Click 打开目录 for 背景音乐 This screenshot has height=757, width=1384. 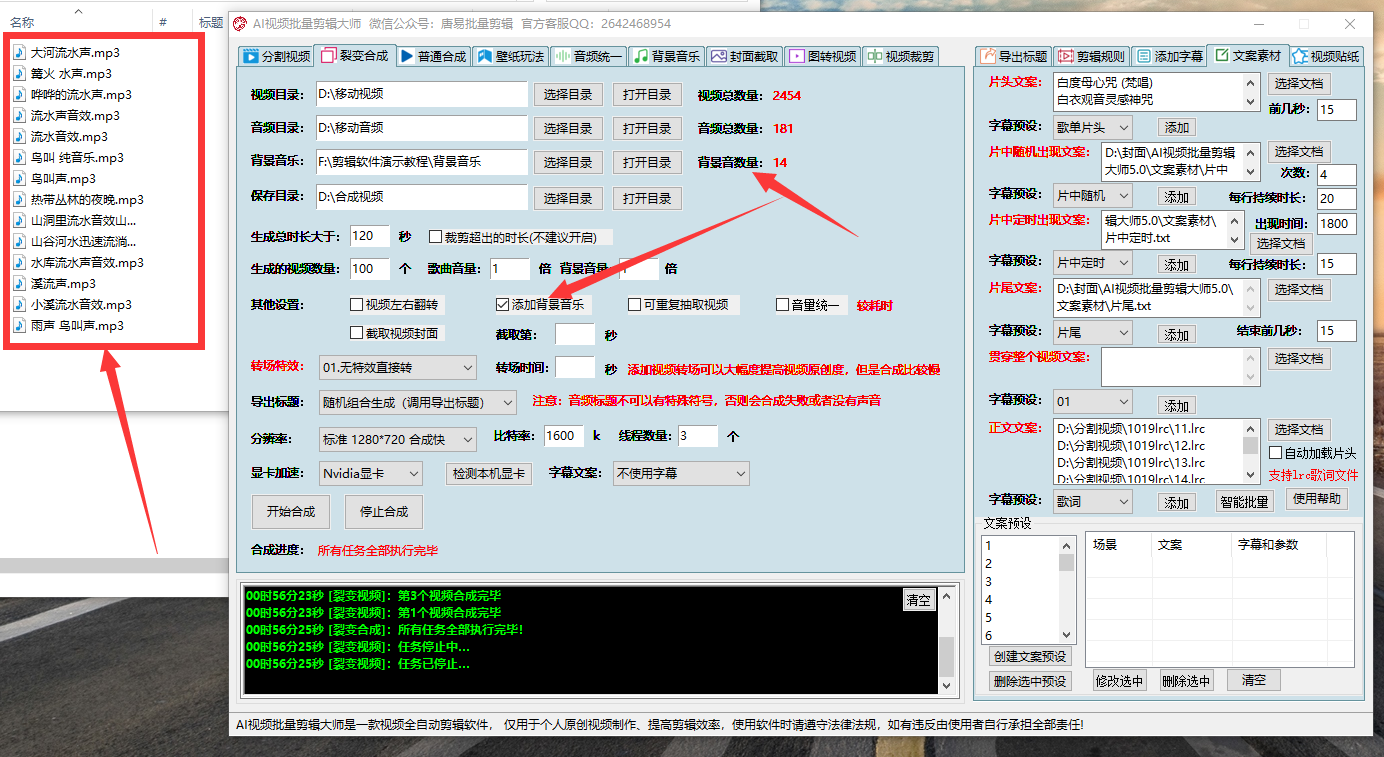pyautogui.click(x=647, y=162)
